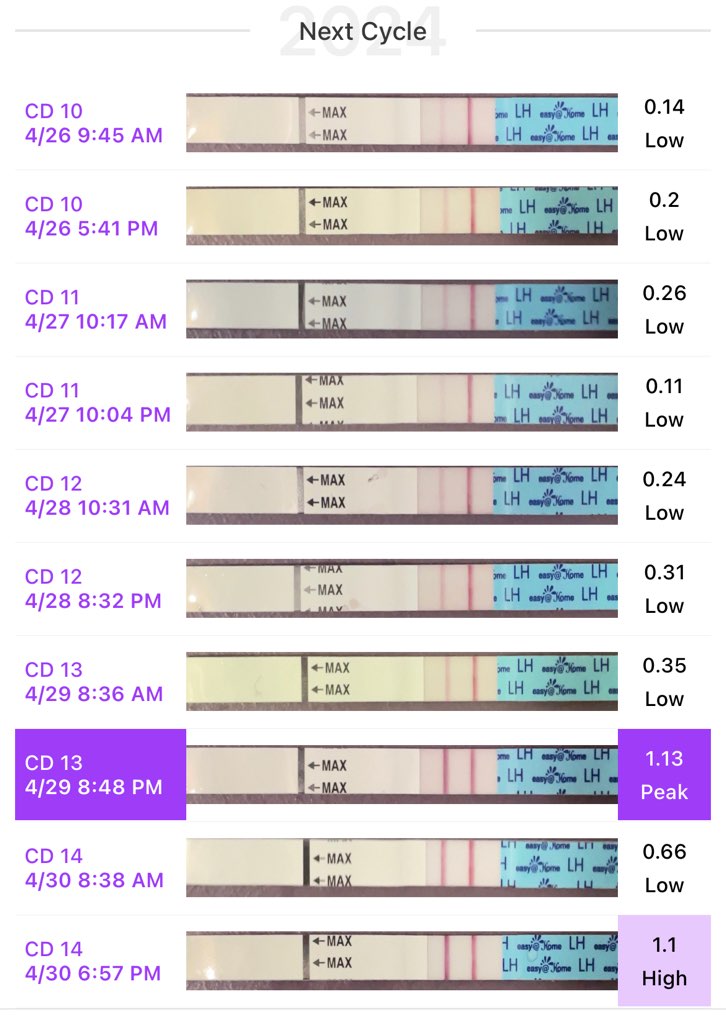
Task: Select the test strip photo for 4/28 8:32 PM
Action: (401, 588)
